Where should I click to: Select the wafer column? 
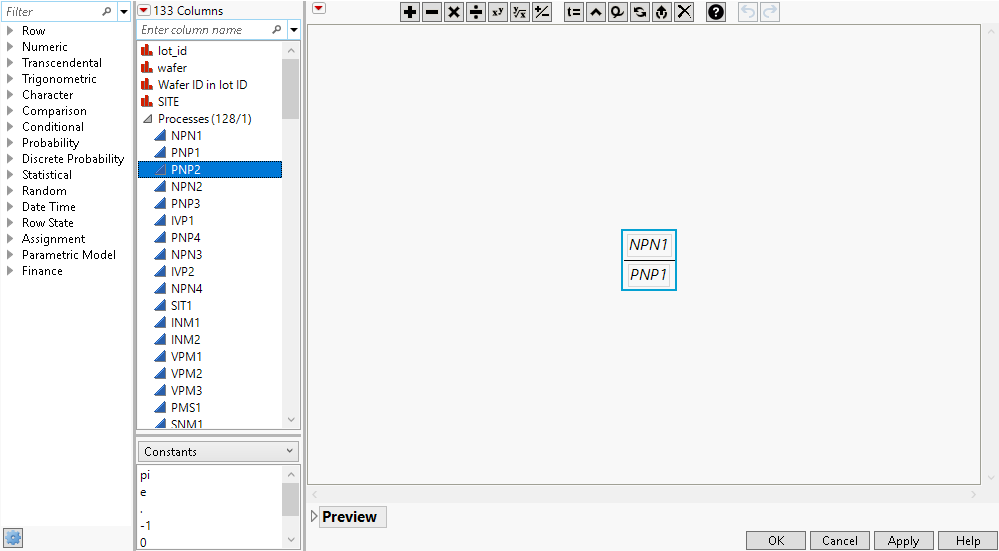pos(210,68)
